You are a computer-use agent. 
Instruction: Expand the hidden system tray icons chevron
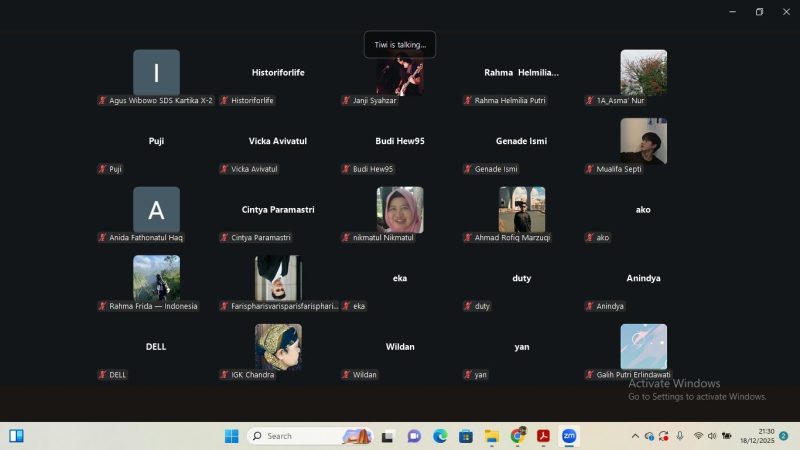pyautogui.click(x=634, y=436)
